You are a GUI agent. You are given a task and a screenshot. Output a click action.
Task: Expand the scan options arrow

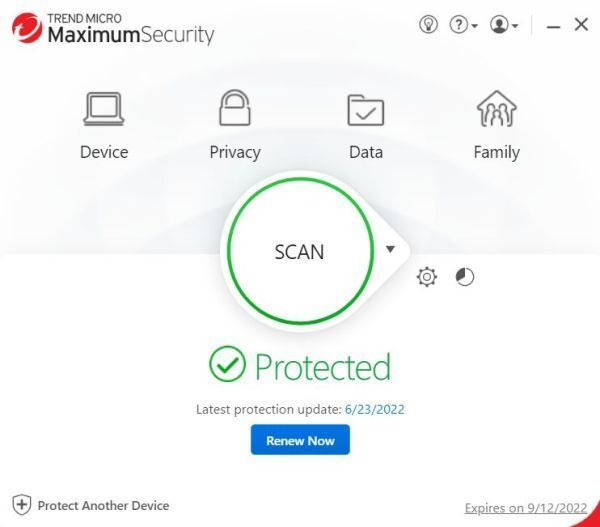click(x=391, y=249)
